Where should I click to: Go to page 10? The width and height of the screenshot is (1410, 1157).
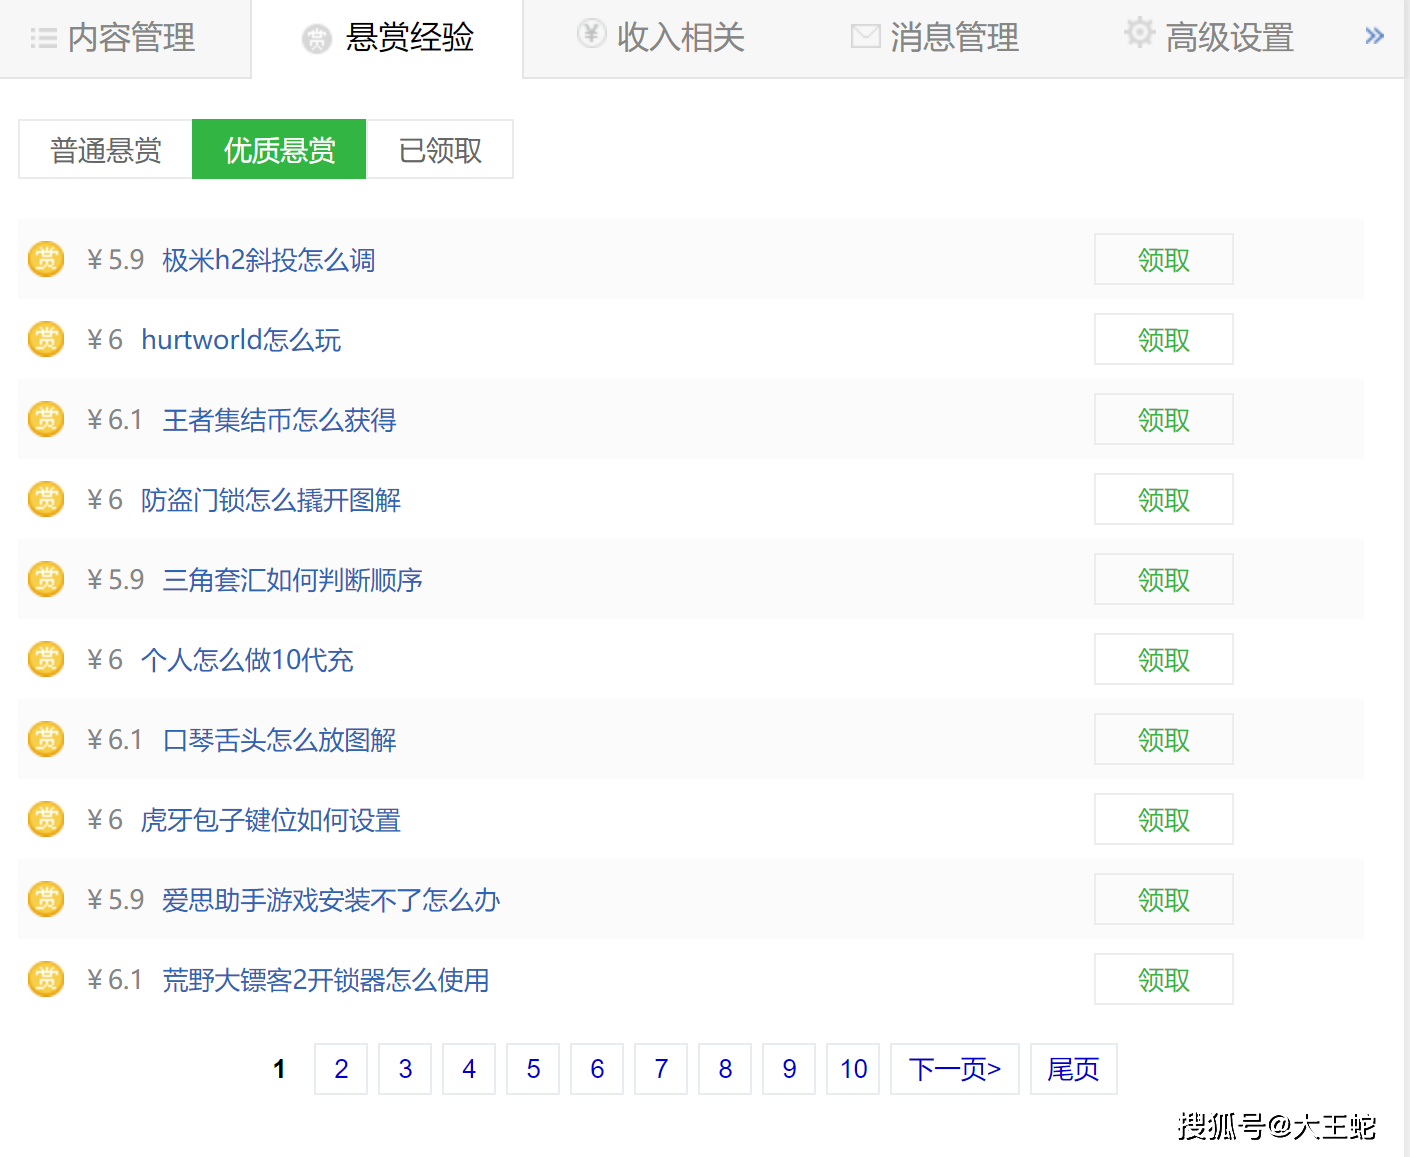853,1069
